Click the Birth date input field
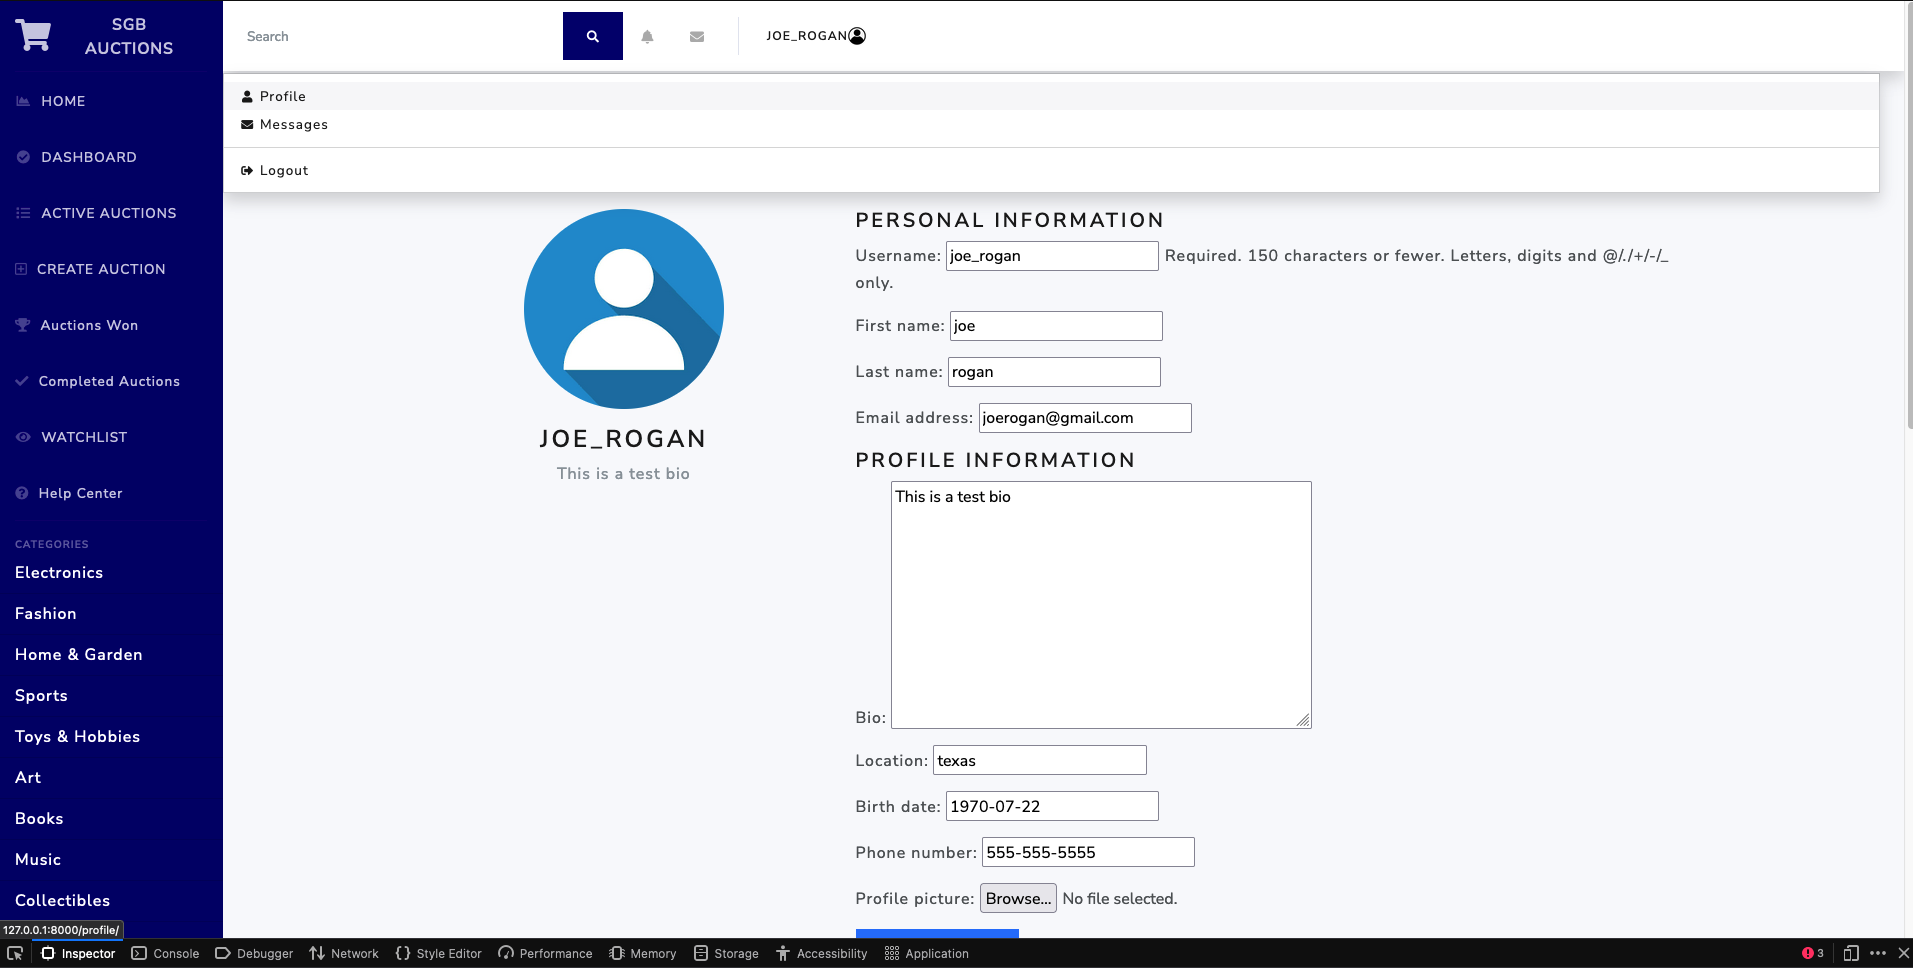Image resolution: width=1913 pixels, height=968 pixels. click(x=1052, y=806)
